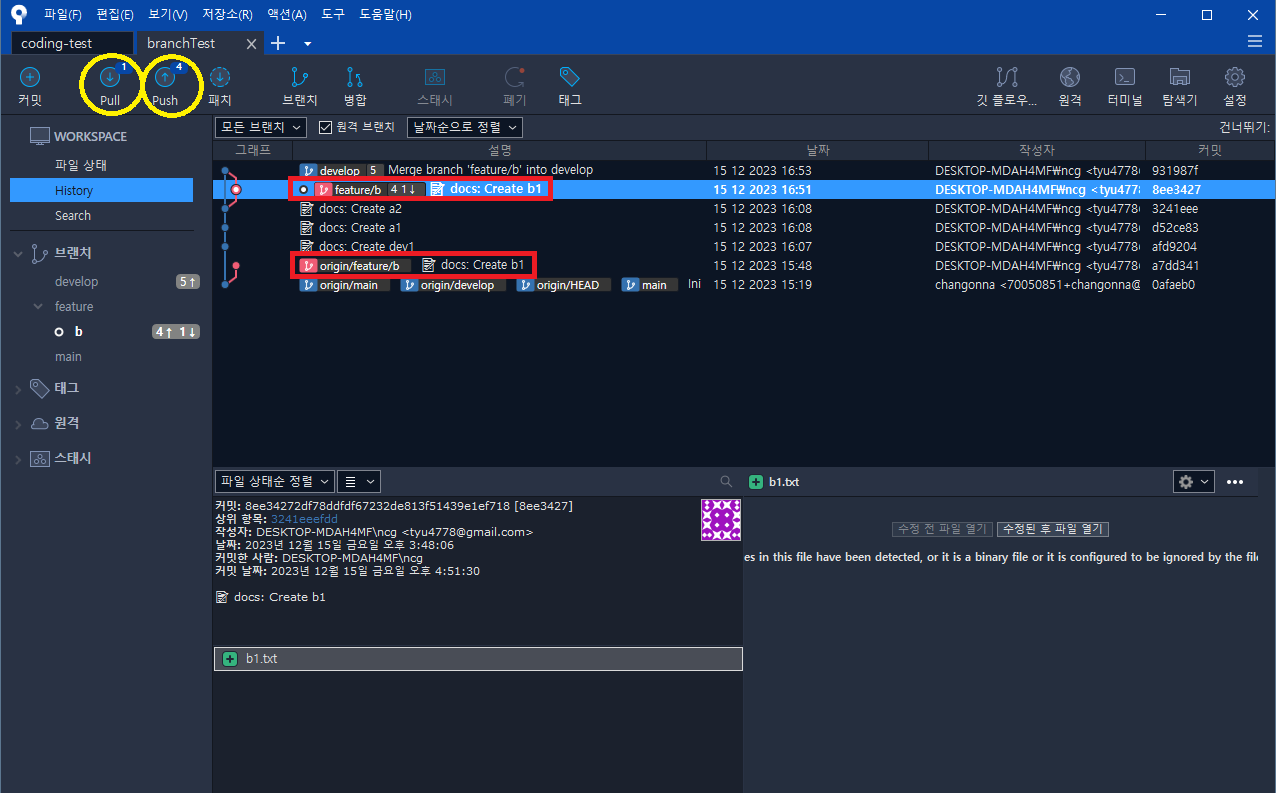The width and height of the screenshot is (1276, 793).
Task: Open the 브랜치 (Branch) toolbar icon
Action: pos(301,85)
